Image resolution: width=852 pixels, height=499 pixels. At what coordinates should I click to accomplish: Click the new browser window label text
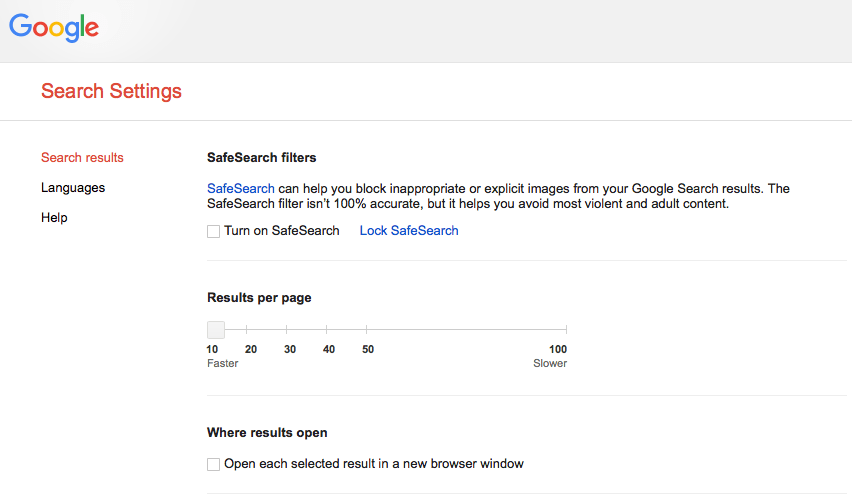point(374,464)
